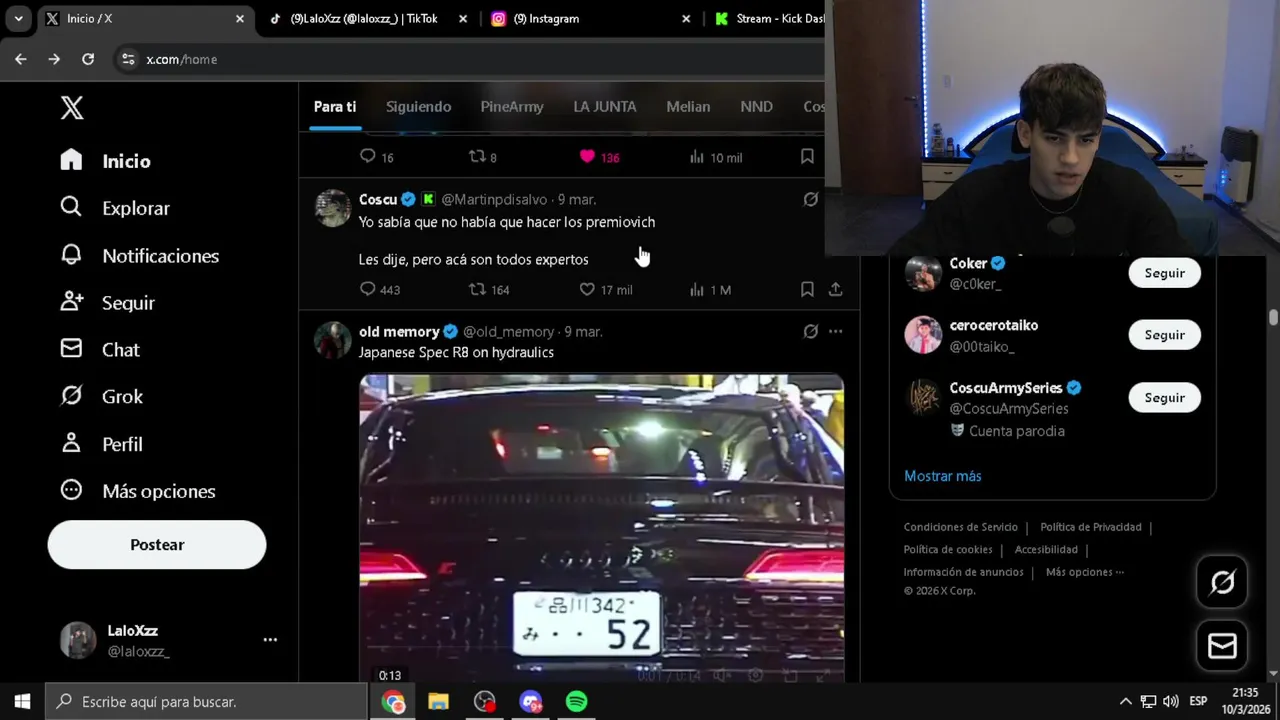Open Condiciones de Servicio link

tap(961, 527)
